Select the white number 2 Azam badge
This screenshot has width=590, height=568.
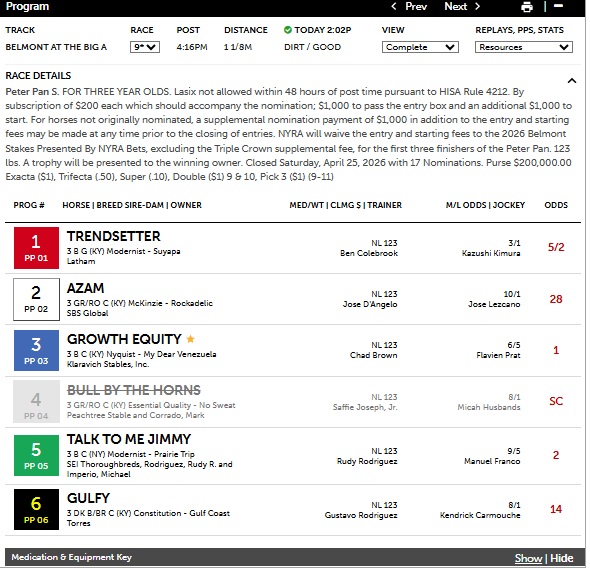coord(36,299)
